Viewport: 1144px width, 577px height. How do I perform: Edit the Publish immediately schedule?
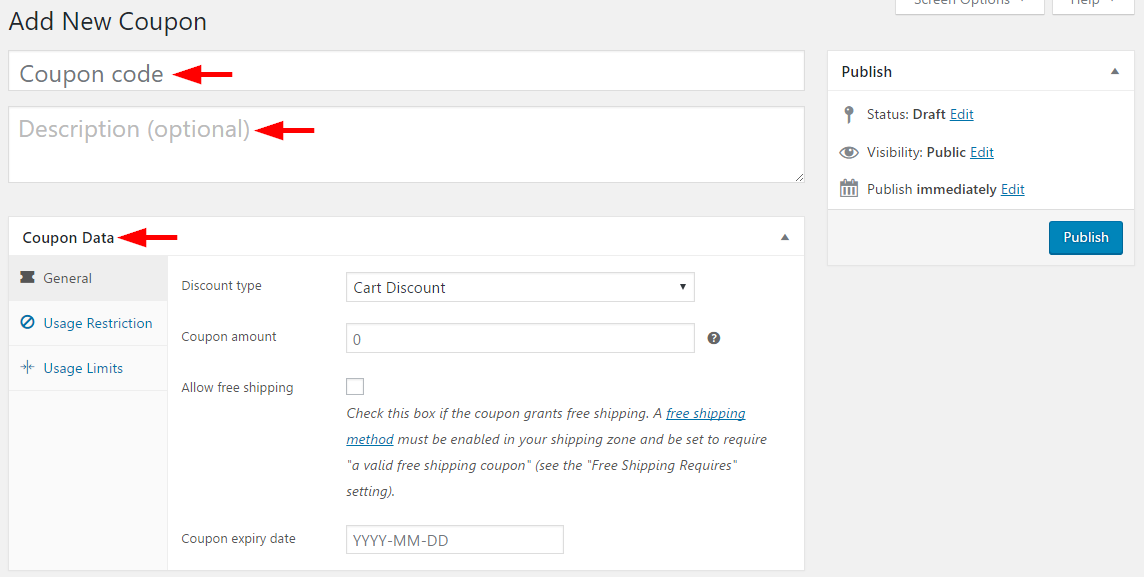tap(1013, 190)
